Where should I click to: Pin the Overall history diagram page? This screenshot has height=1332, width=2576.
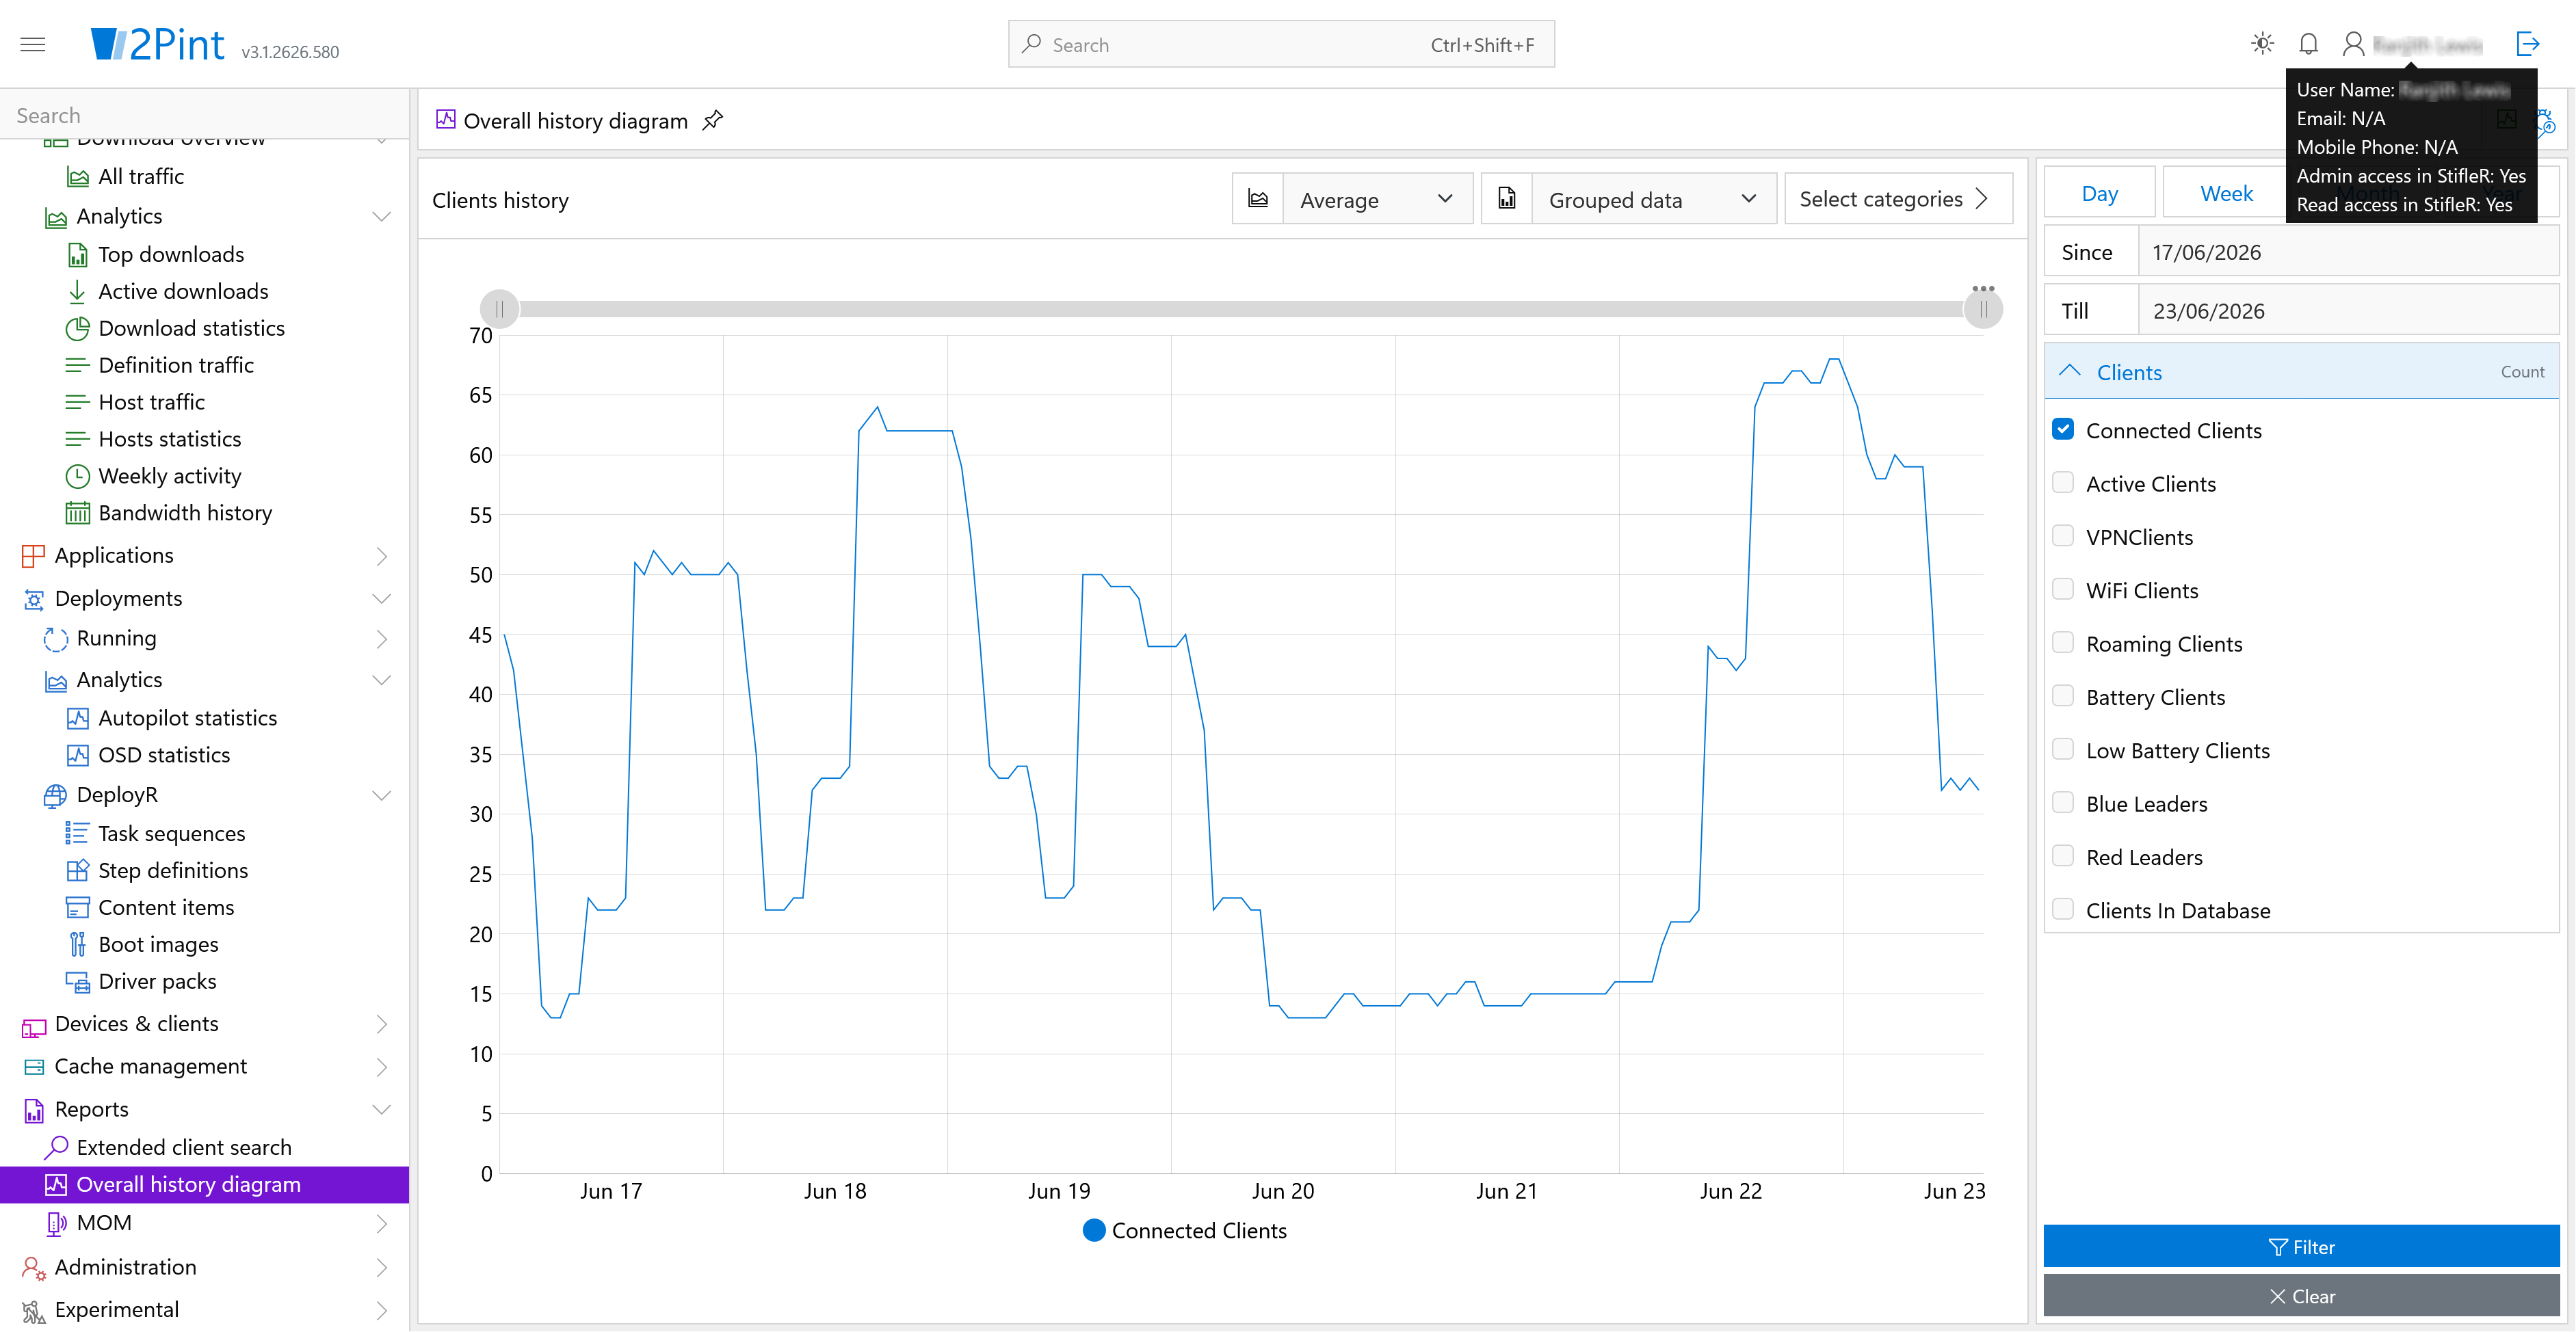pyautogui.click(x=712, y=121)
